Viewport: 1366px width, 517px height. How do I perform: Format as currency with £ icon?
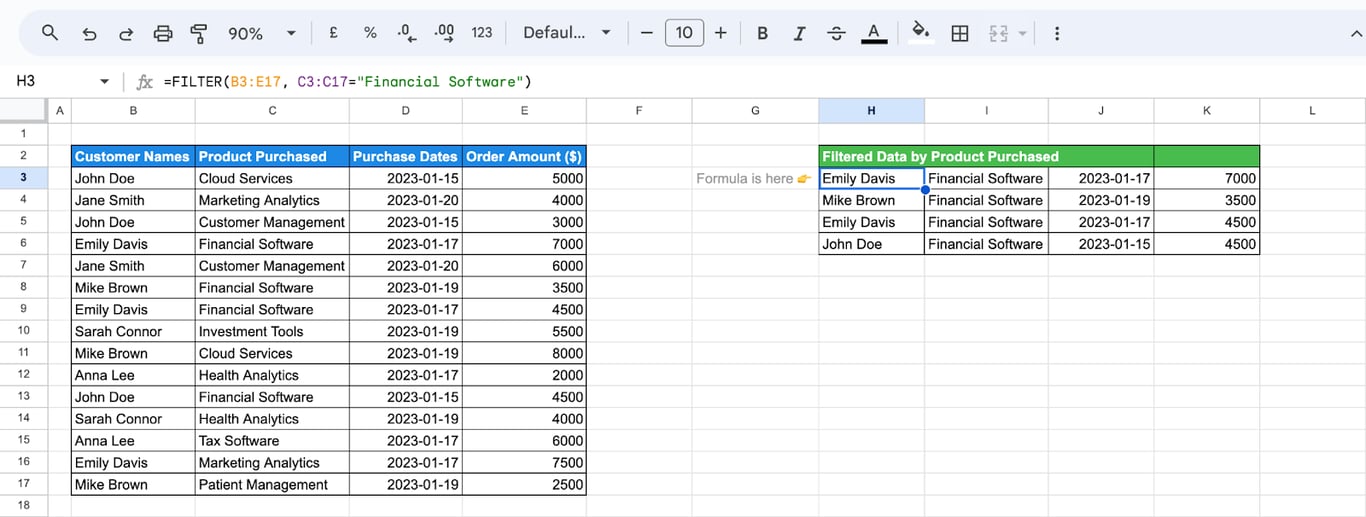click(x=333, y=33)
